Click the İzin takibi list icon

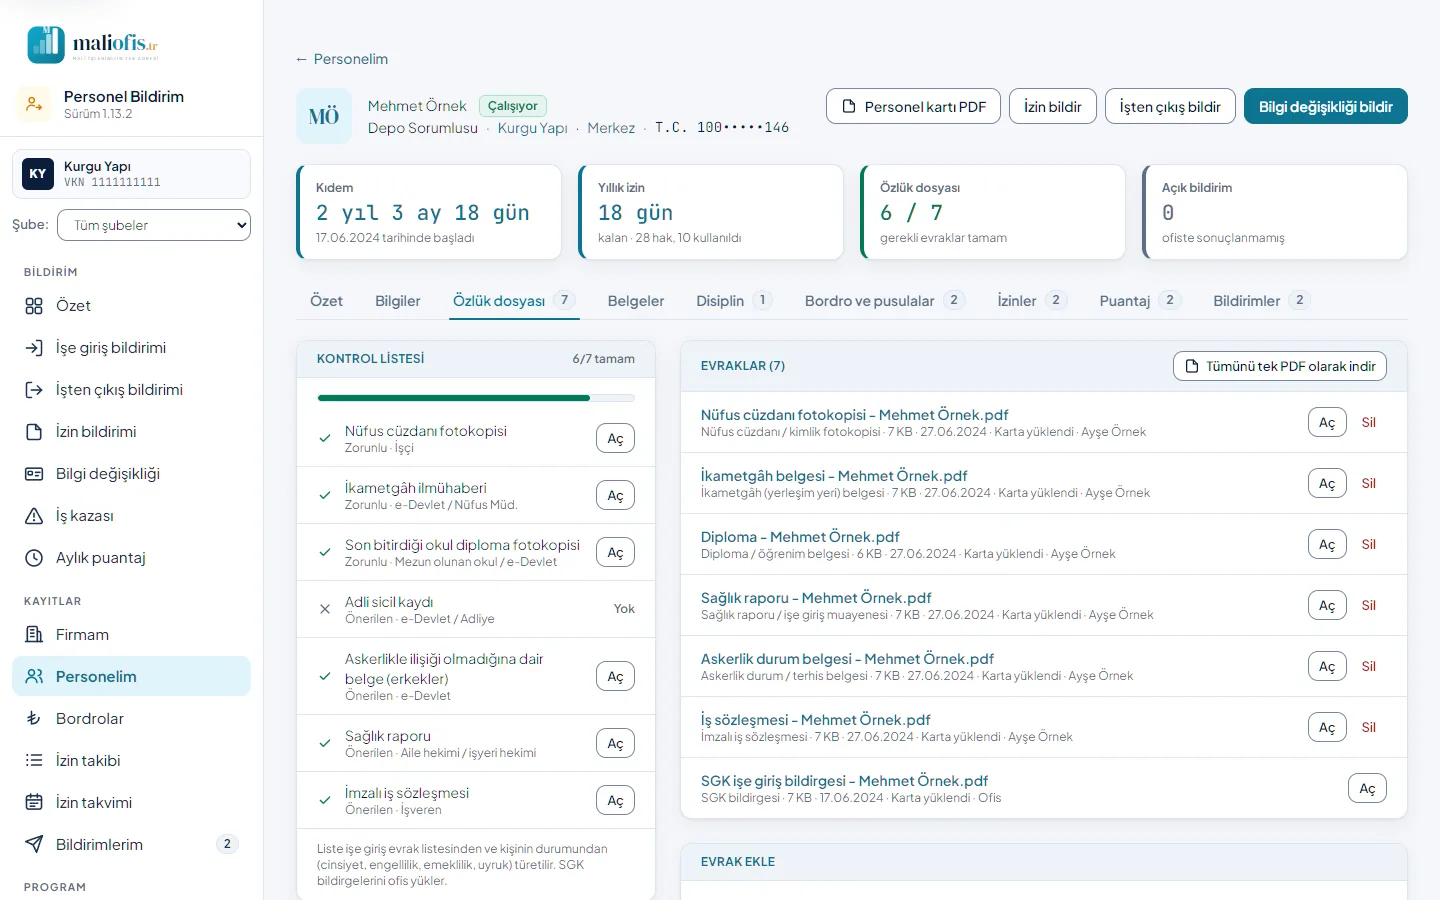point(34,761)
